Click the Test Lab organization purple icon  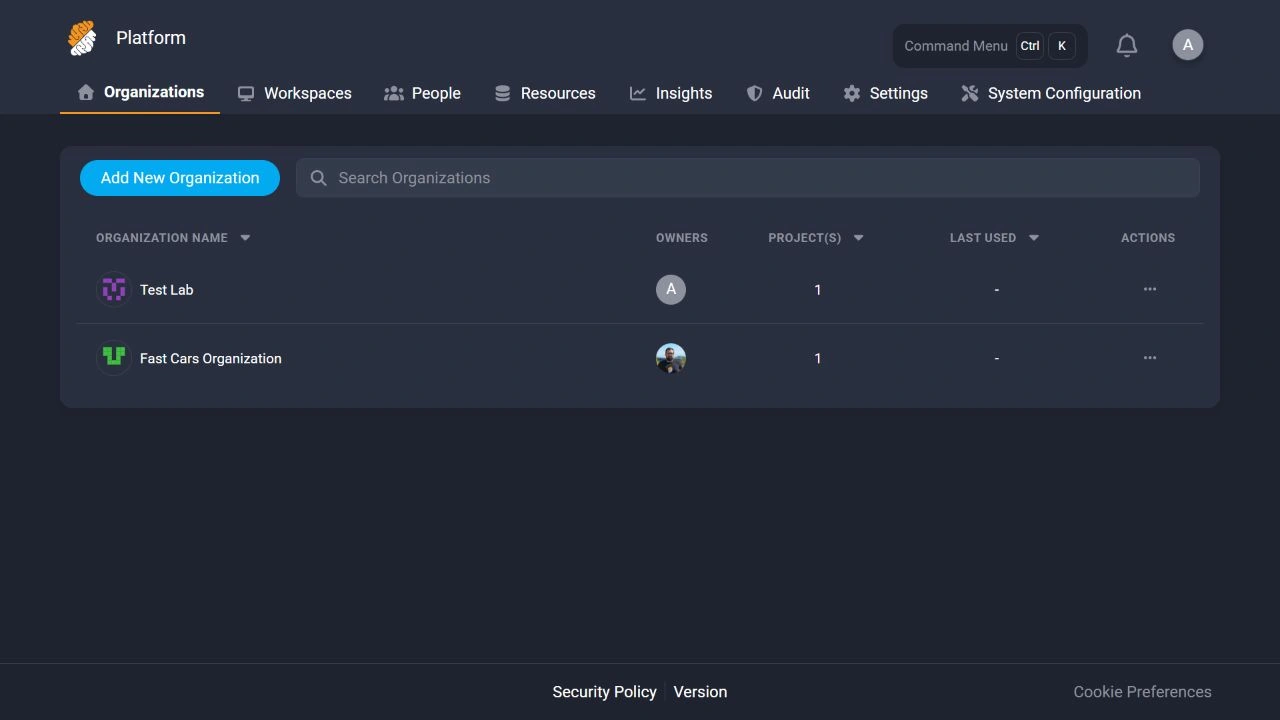point(114,290)
